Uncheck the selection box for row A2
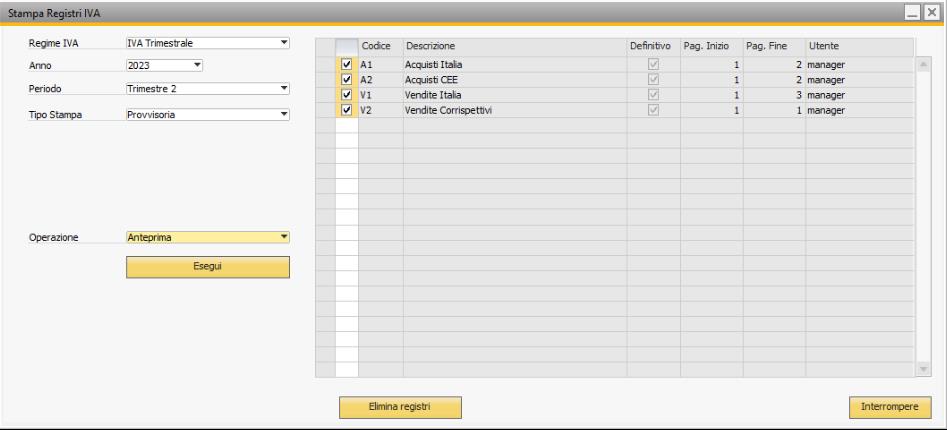This screenshot has height=430, width=947. (x=347, y=80)
